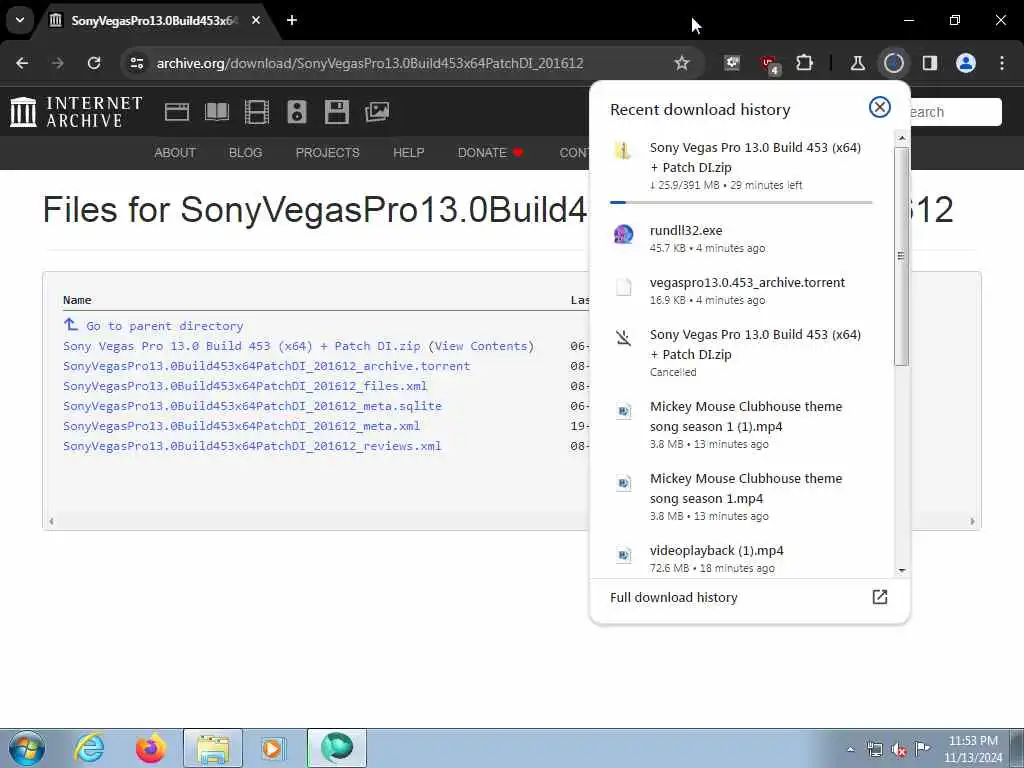Open the Texts book icon
Image resolution: width=1024 pixels, height=768 pixels.
217,112
